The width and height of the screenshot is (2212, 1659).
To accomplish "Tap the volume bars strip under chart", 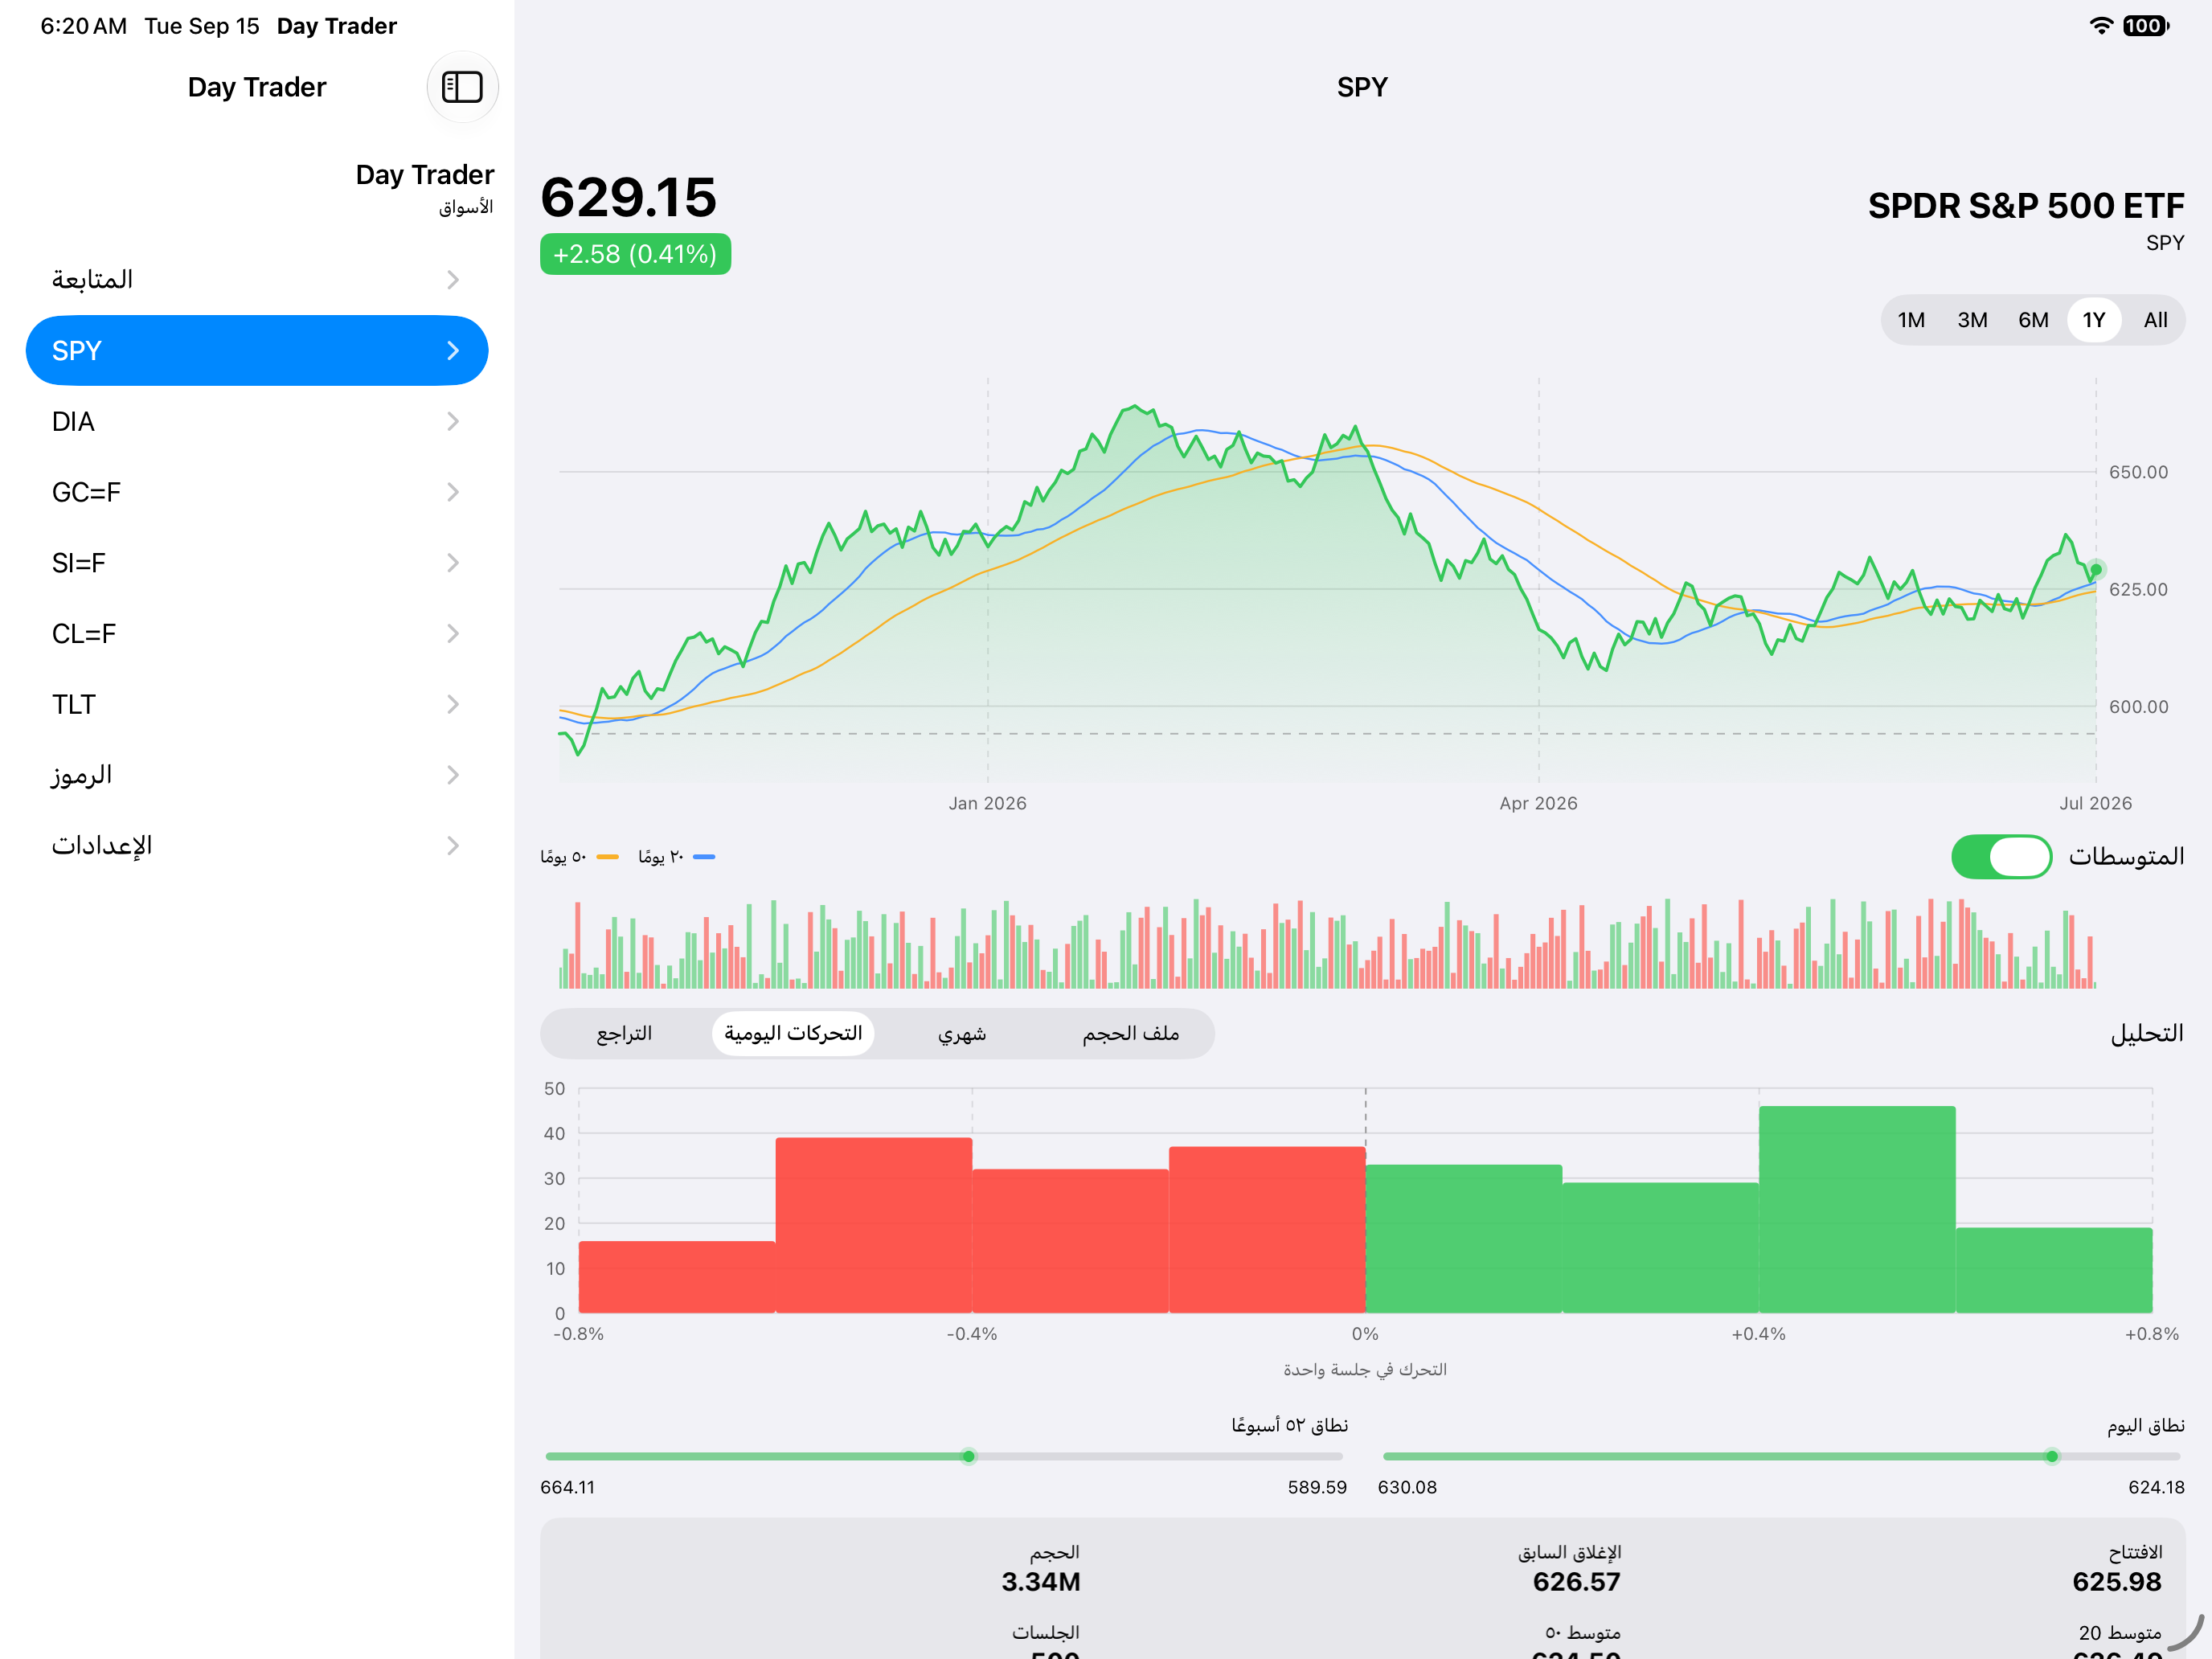I will [1326, 943].
